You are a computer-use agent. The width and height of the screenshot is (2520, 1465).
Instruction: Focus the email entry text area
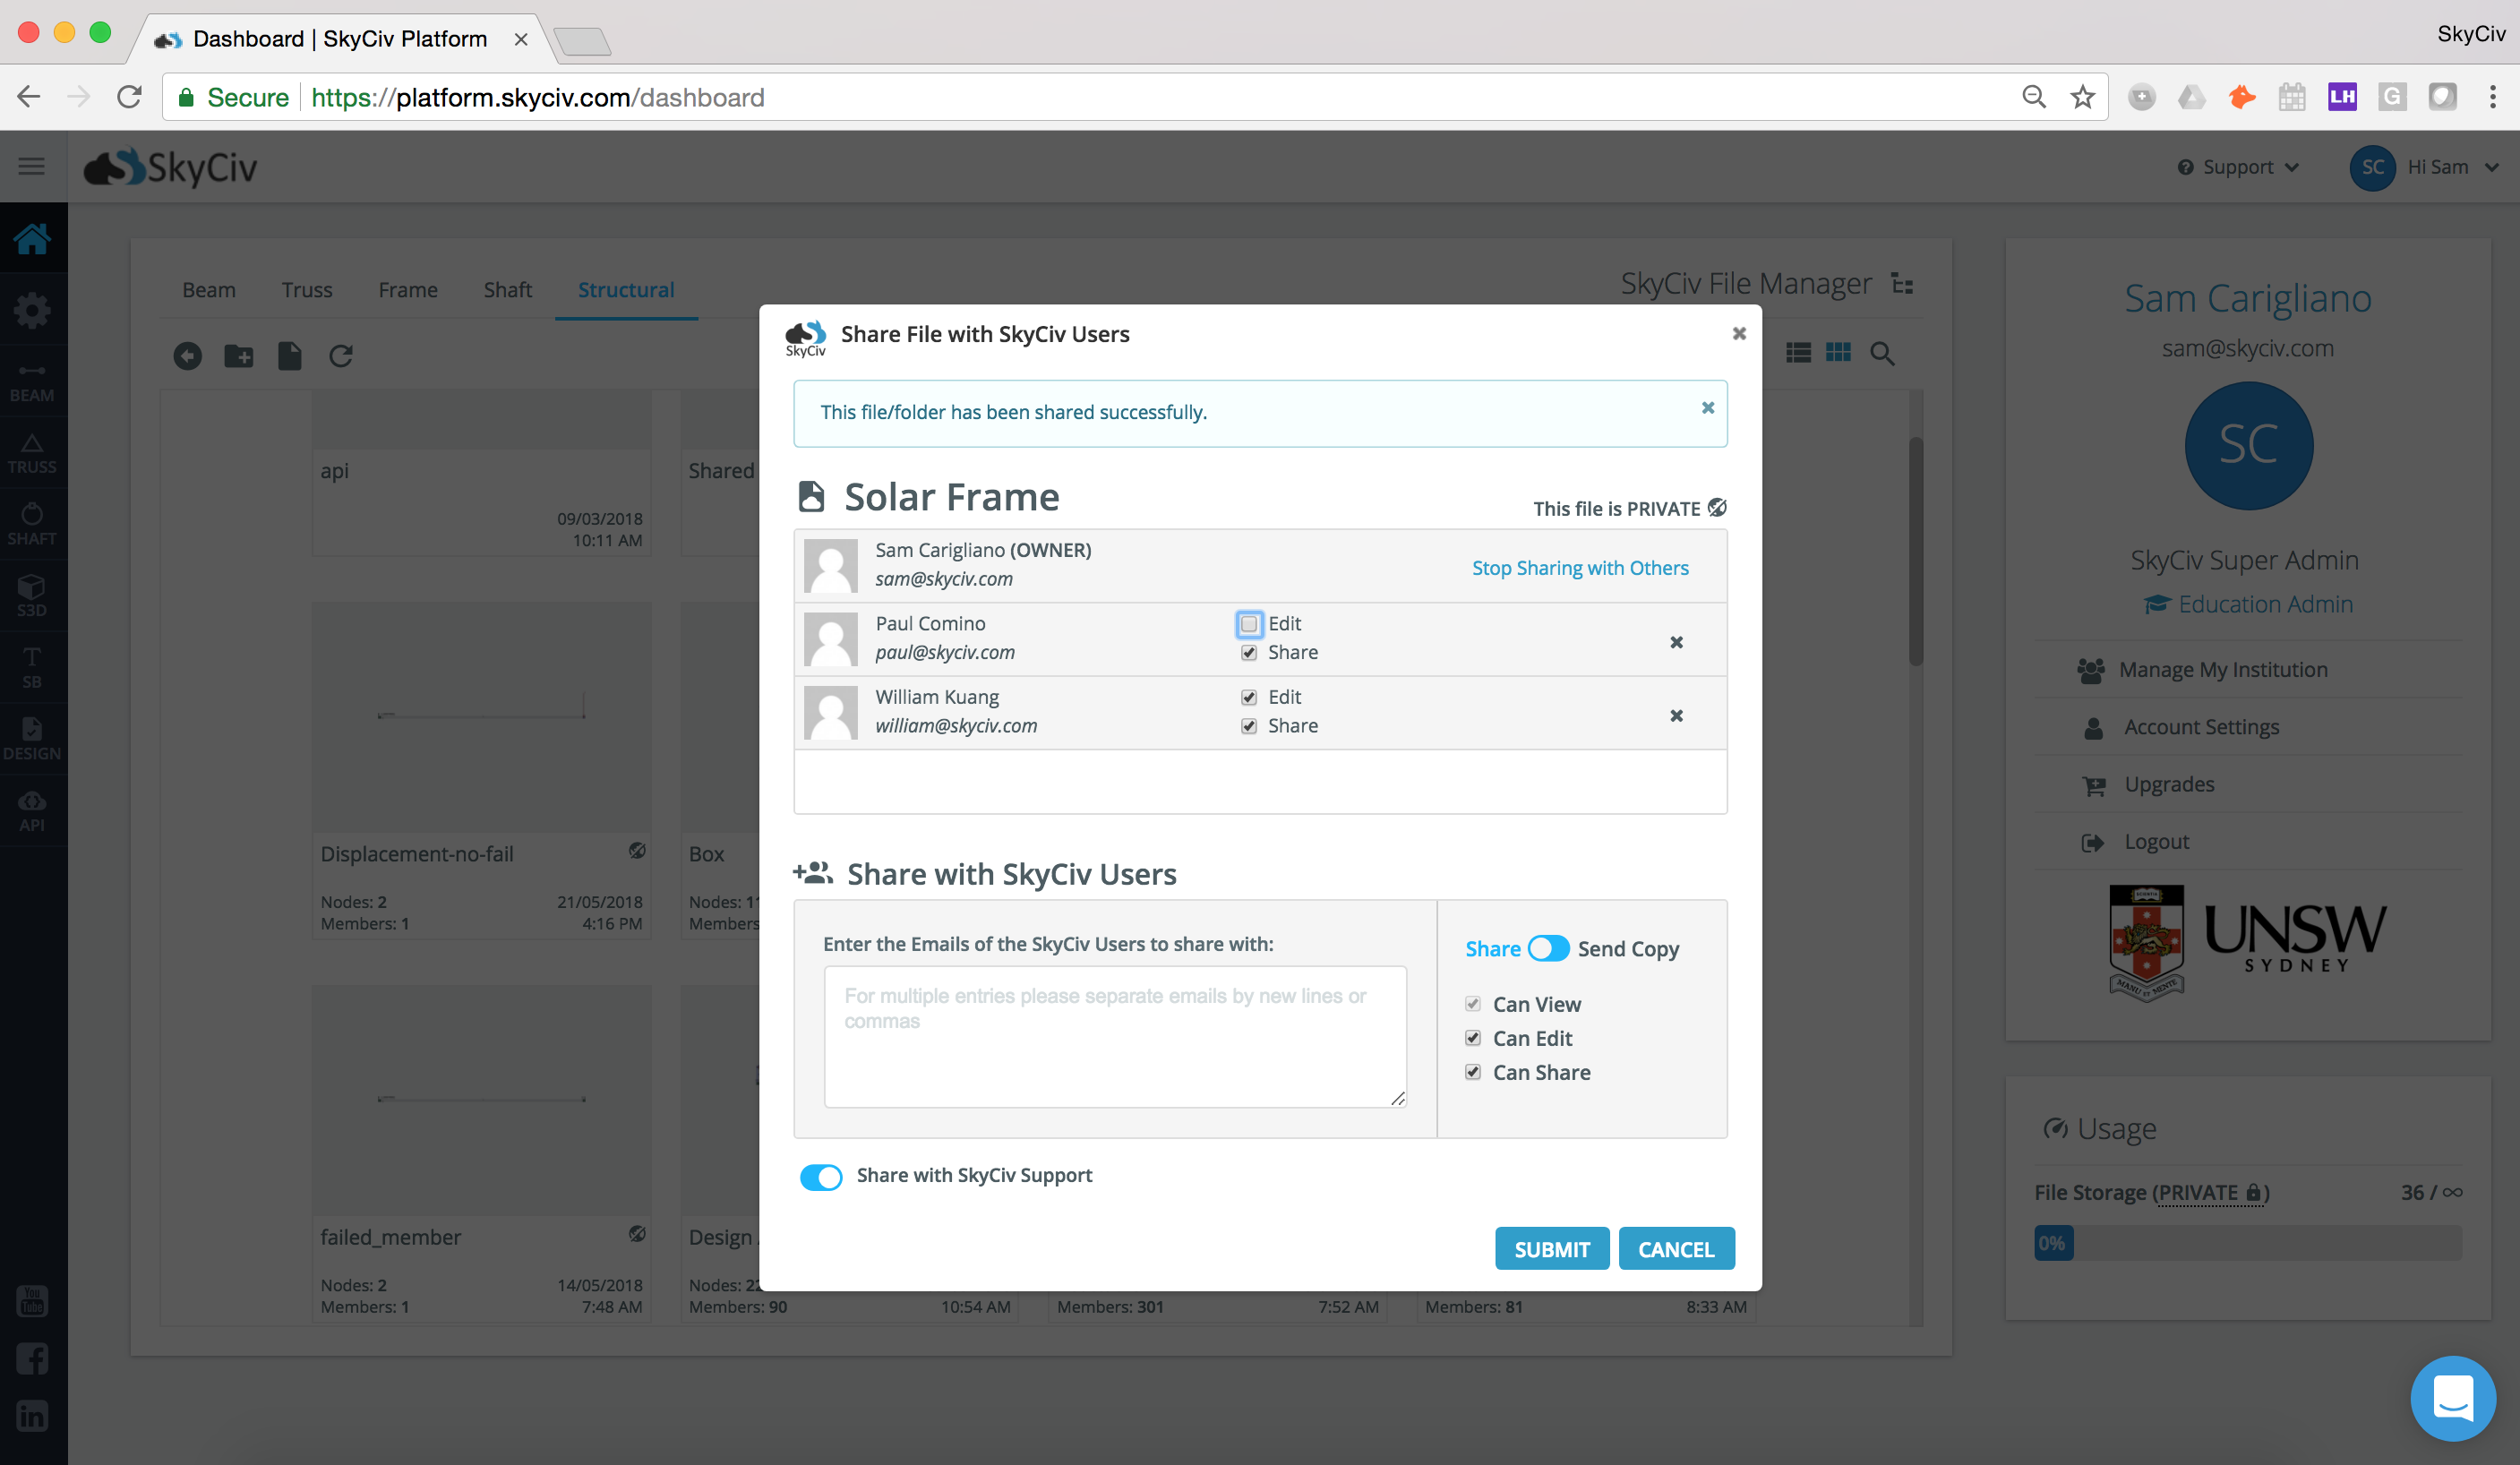click(x=1115, y=1036)
